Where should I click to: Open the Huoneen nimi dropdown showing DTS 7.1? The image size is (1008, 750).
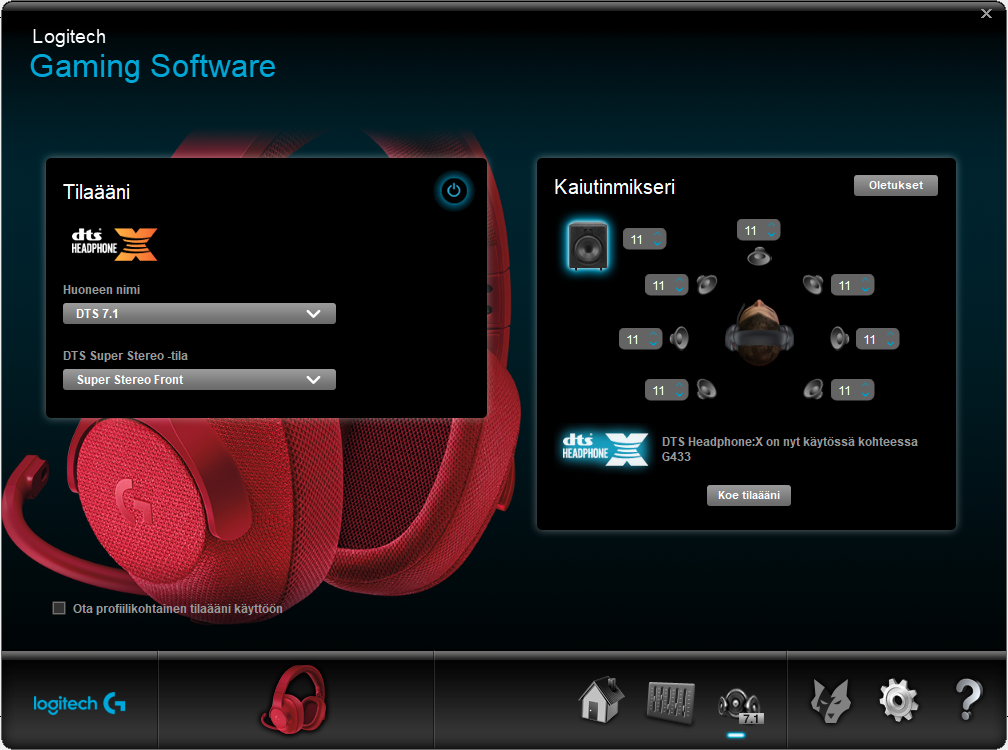point(199,314)
